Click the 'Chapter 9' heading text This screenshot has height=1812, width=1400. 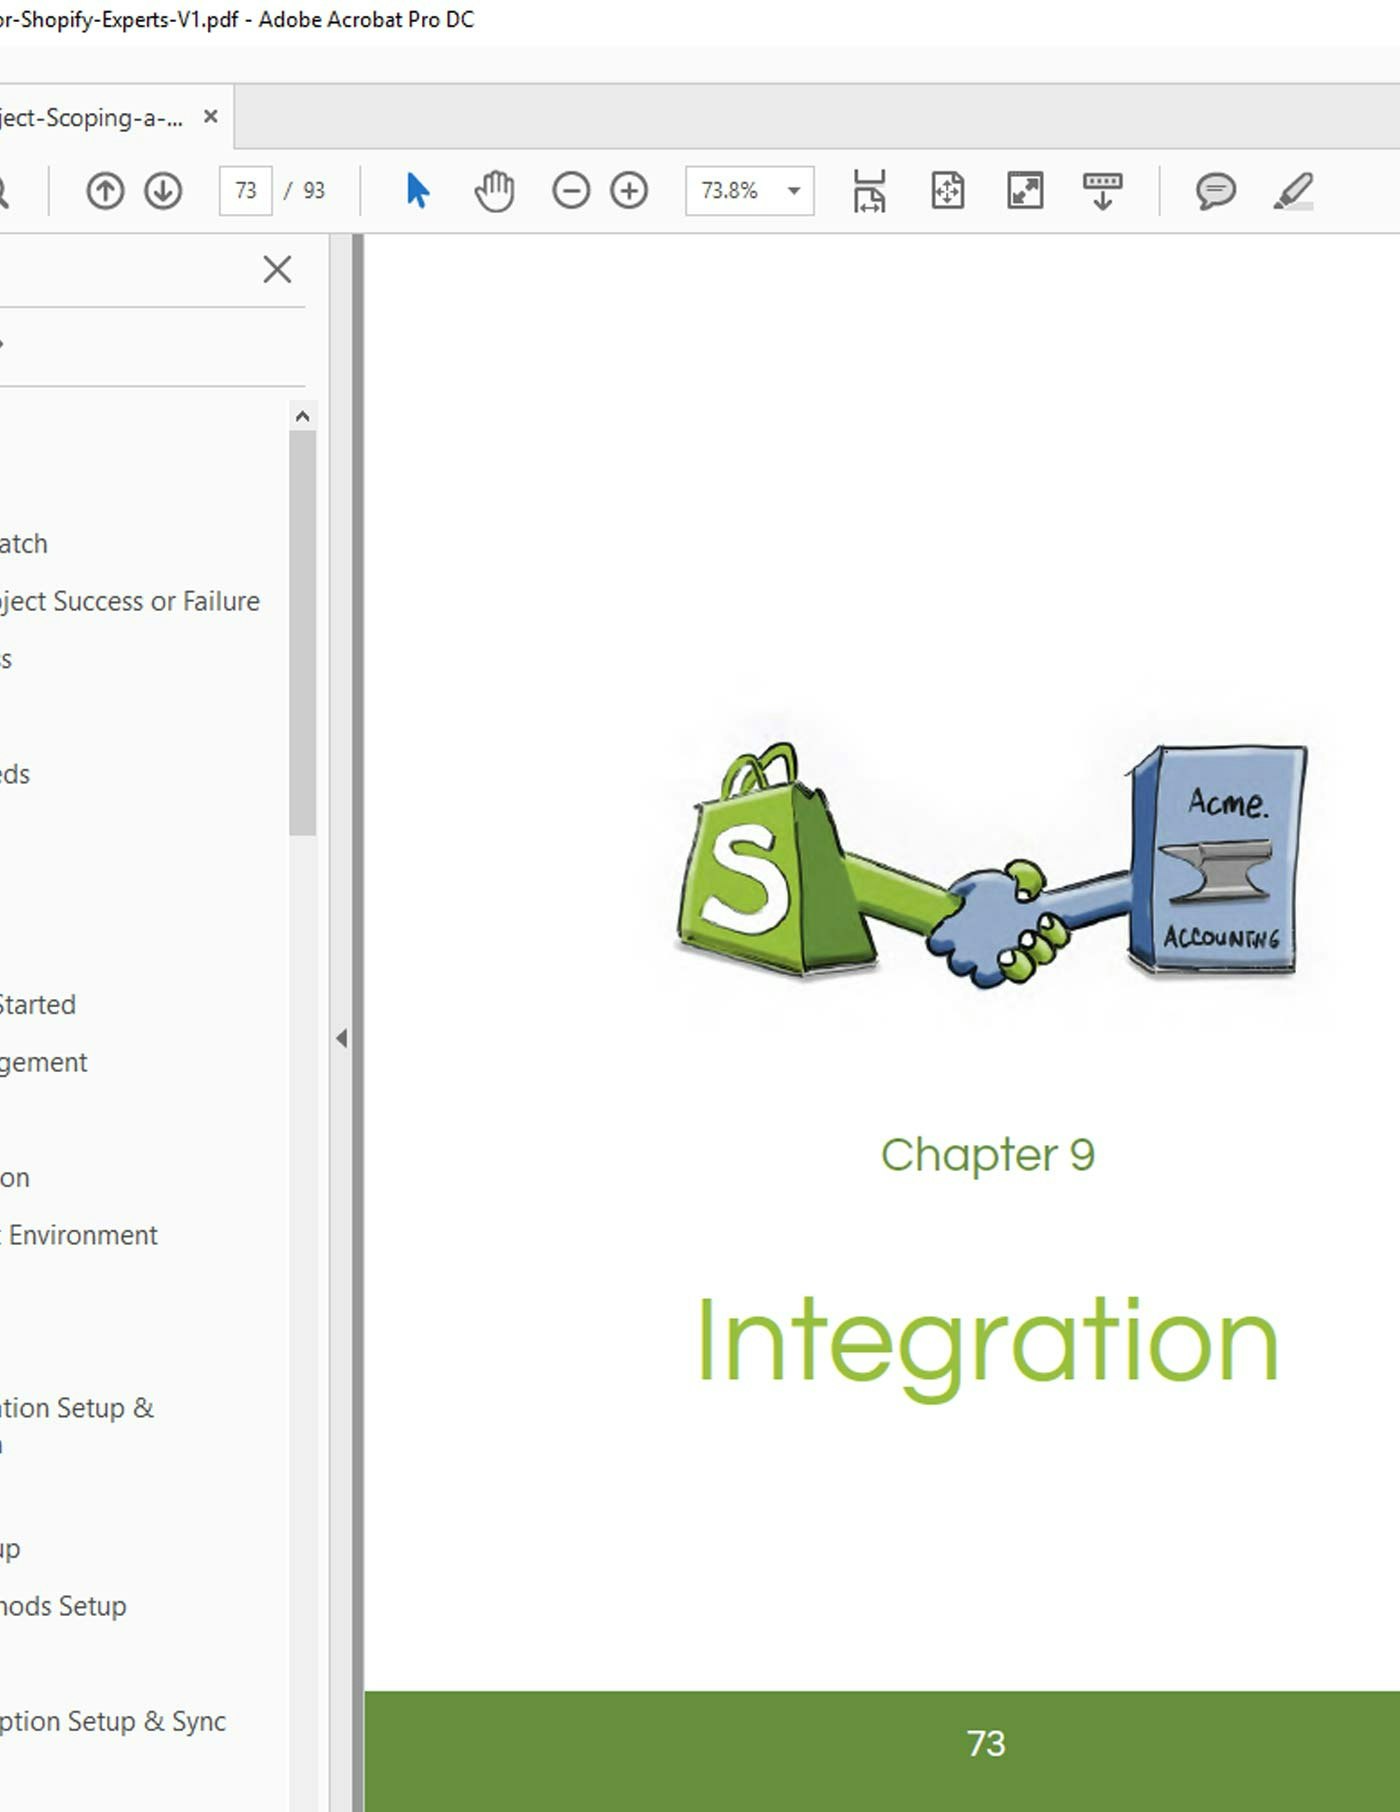(x=987, y=1155)
